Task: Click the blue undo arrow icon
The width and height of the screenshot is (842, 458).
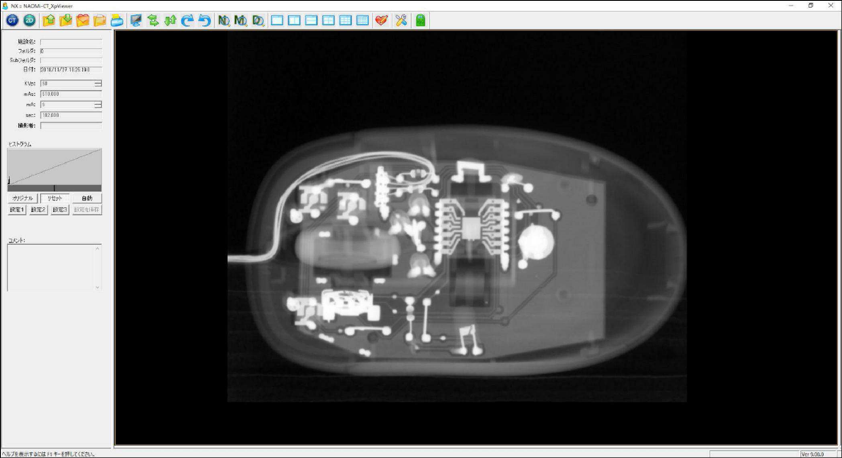Action: tap(204, 20)
